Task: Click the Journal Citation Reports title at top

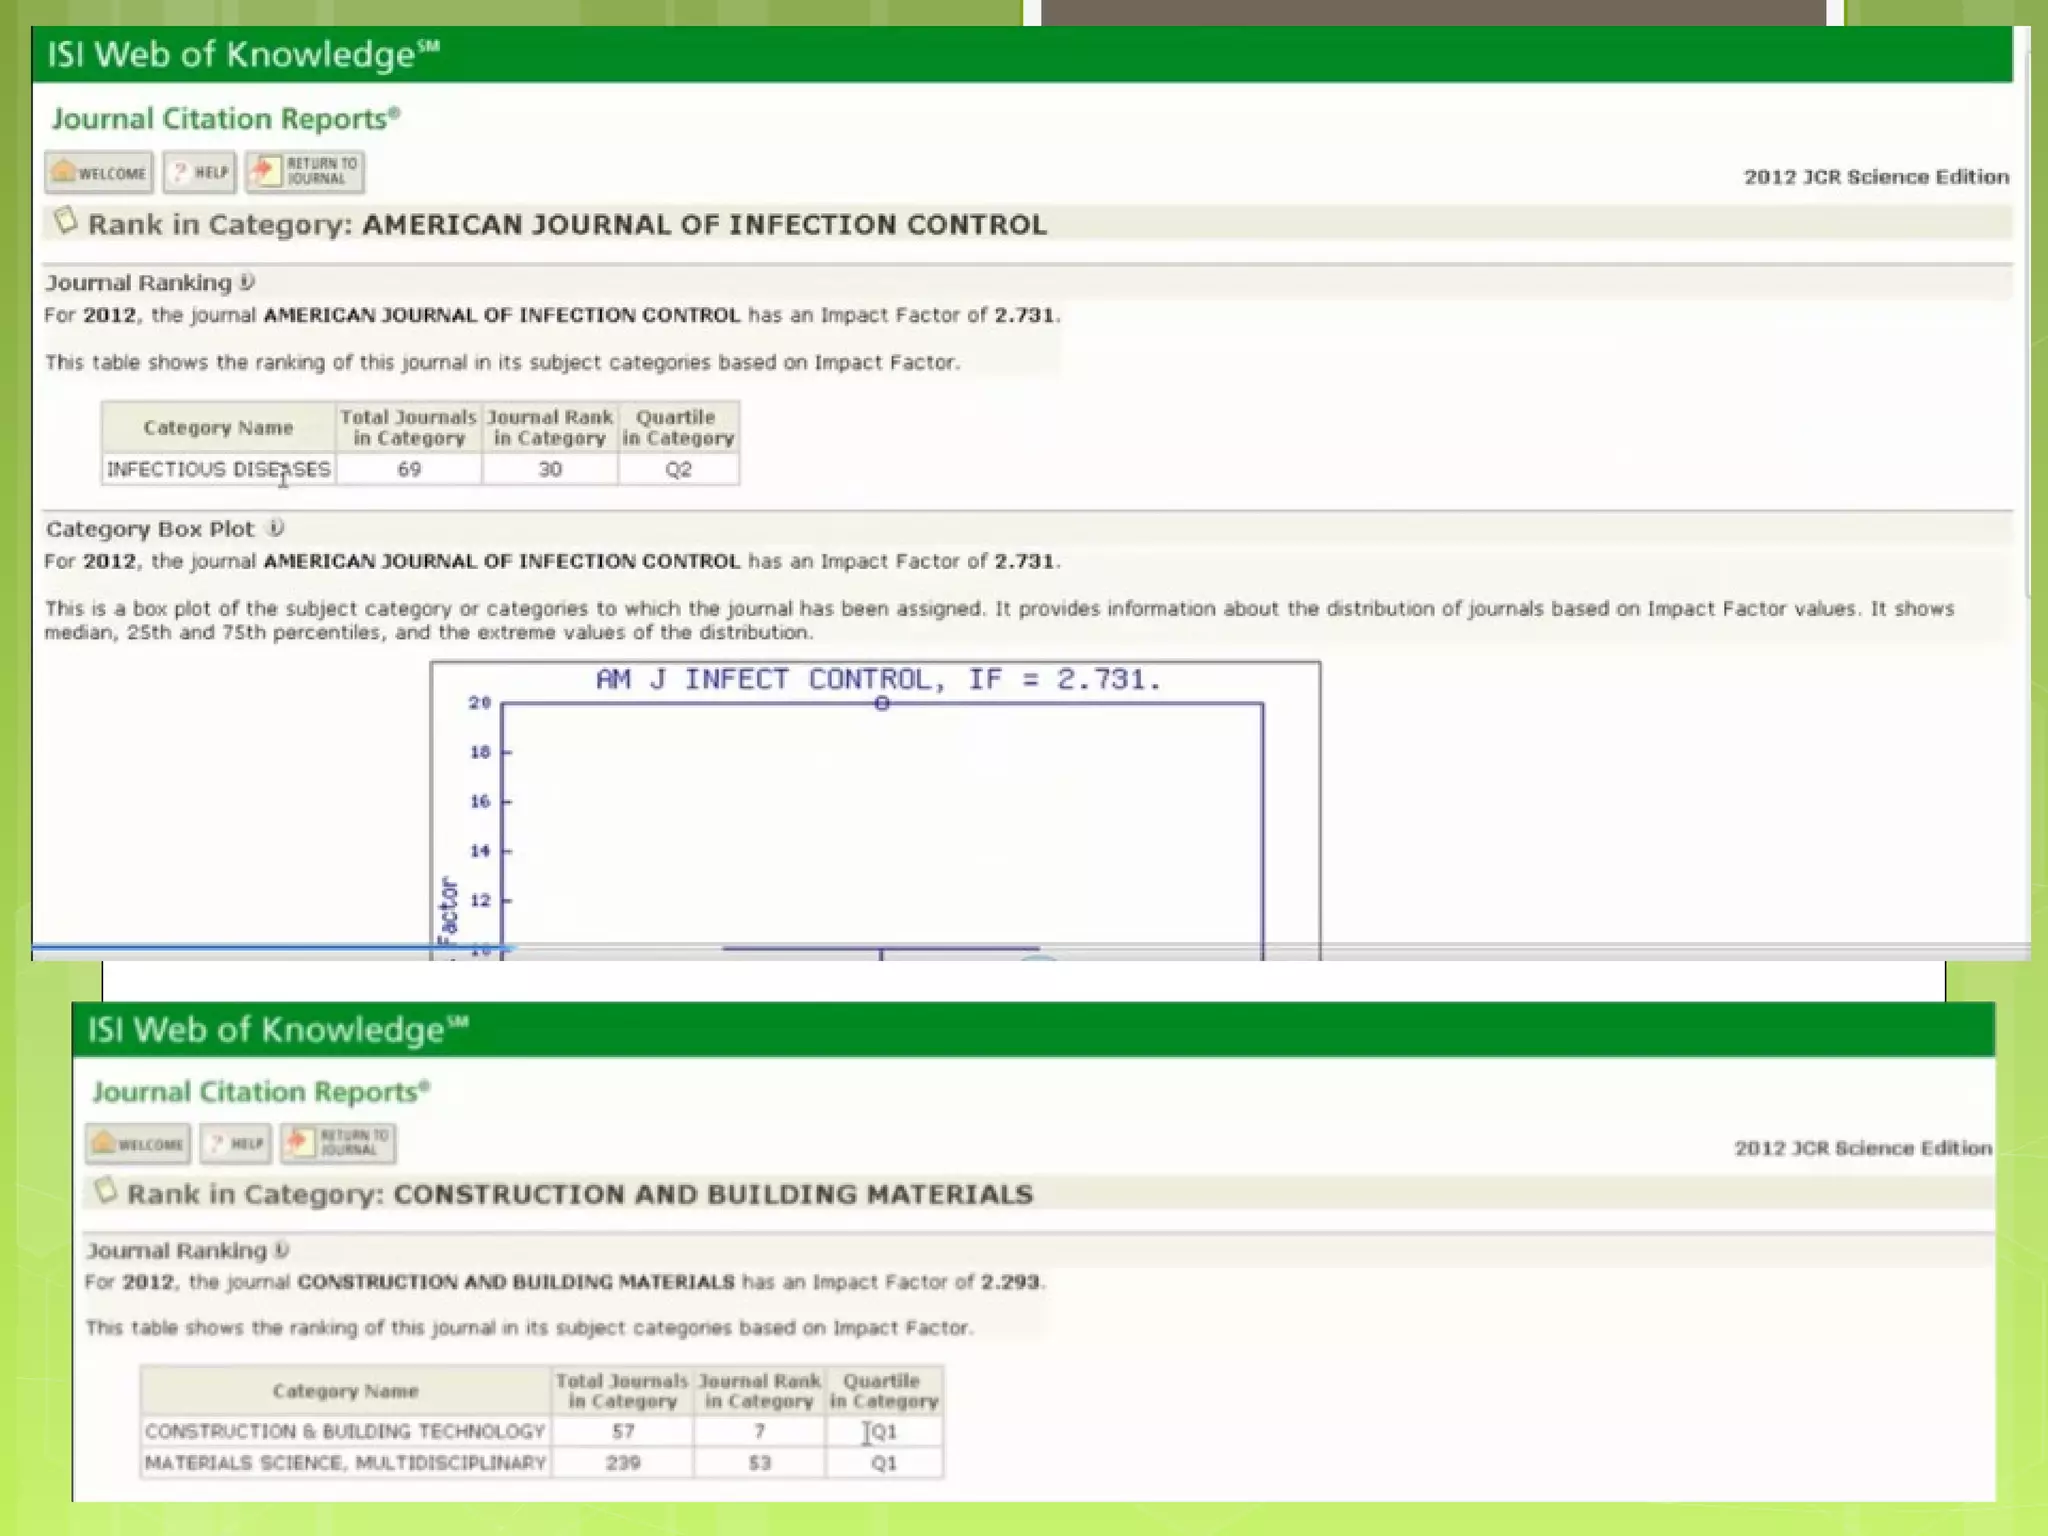Action: pyautogui.click(x=226, y=119)
